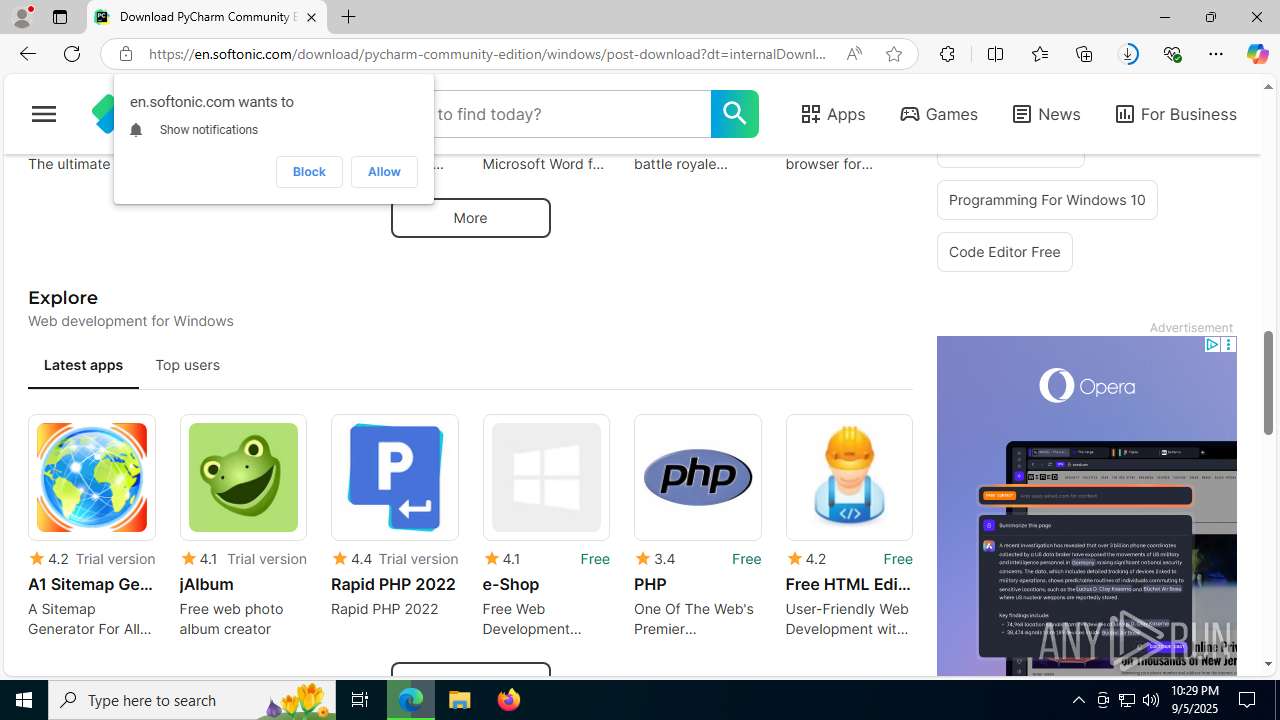Click the green search magnifier button
This screenshot has width=1280, height=720.
[735, 114]
